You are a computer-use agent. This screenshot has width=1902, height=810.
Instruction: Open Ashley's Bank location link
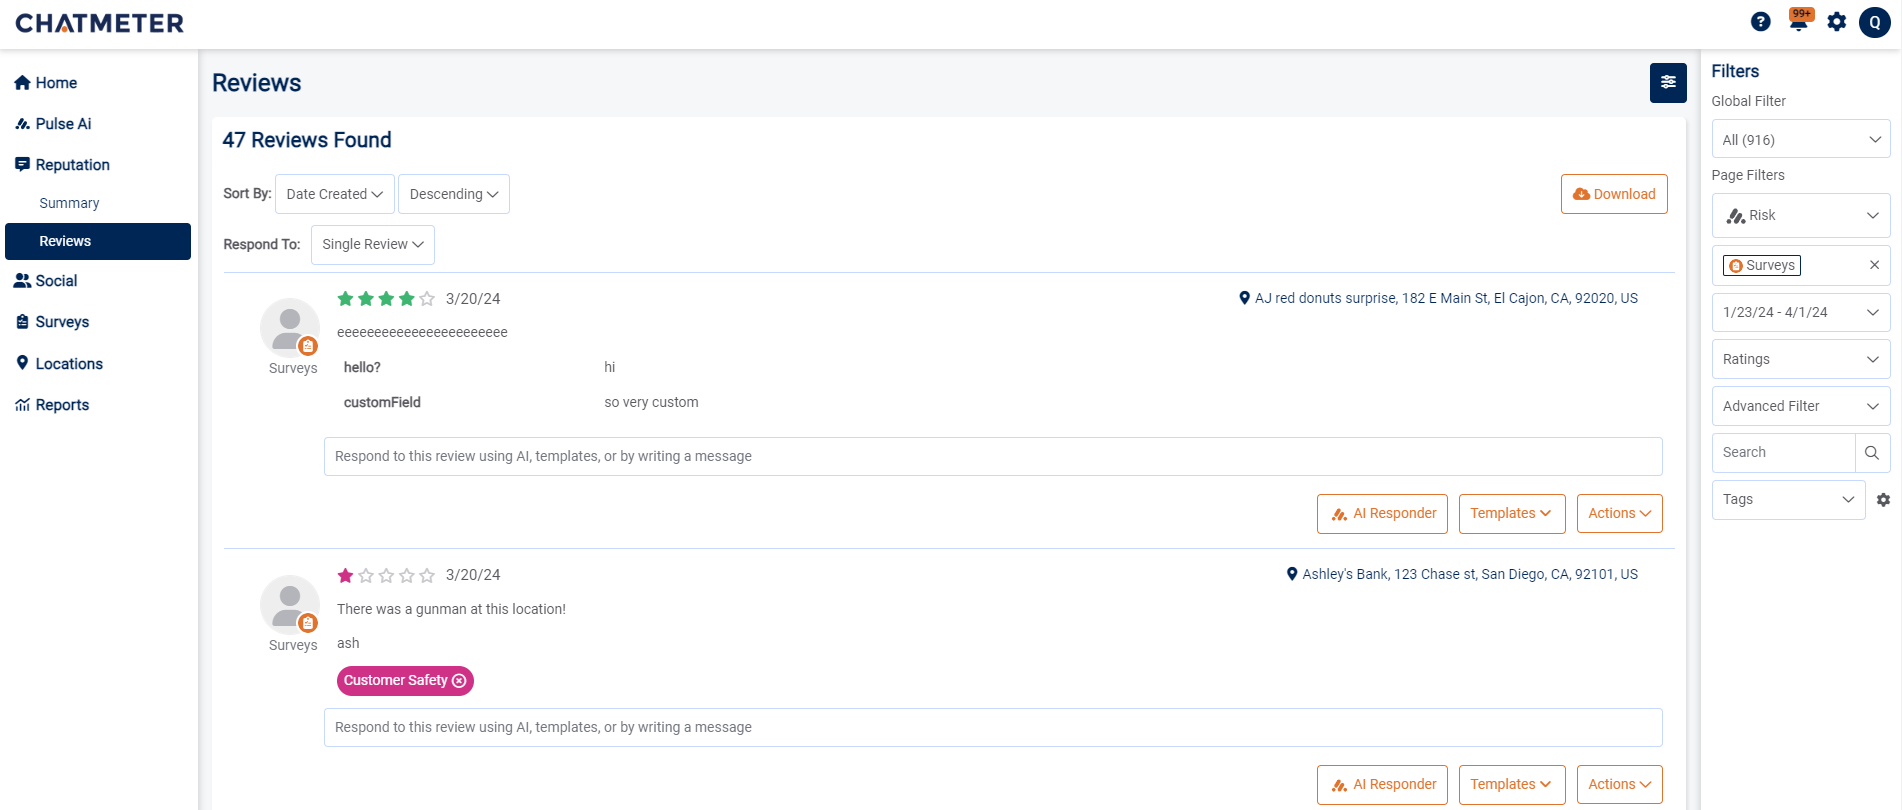1470,574
